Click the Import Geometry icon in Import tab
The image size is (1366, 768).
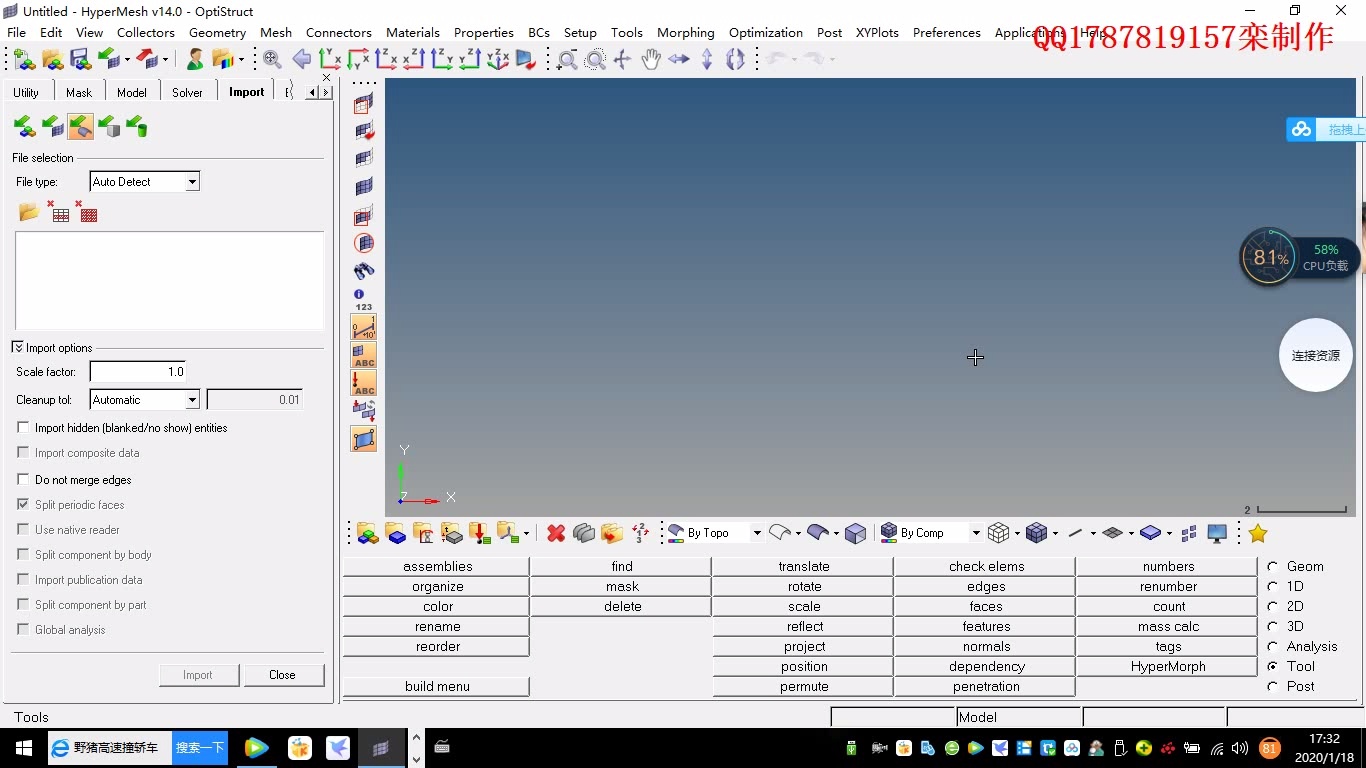click(80, 127)
